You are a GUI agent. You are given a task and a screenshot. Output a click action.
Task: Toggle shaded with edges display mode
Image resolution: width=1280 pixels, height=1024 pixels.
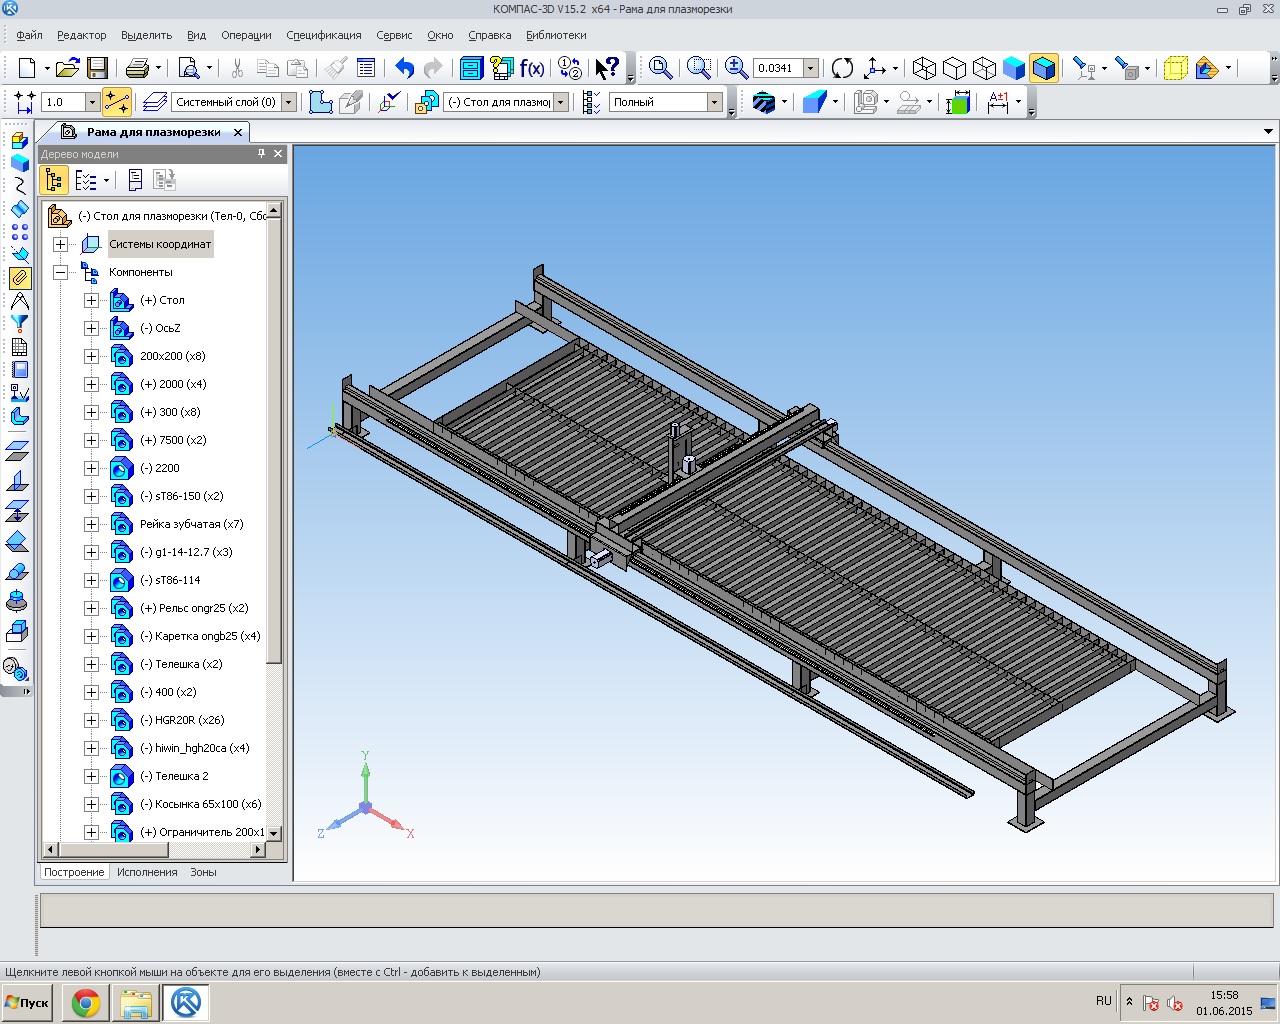[x=1044, y=68]
